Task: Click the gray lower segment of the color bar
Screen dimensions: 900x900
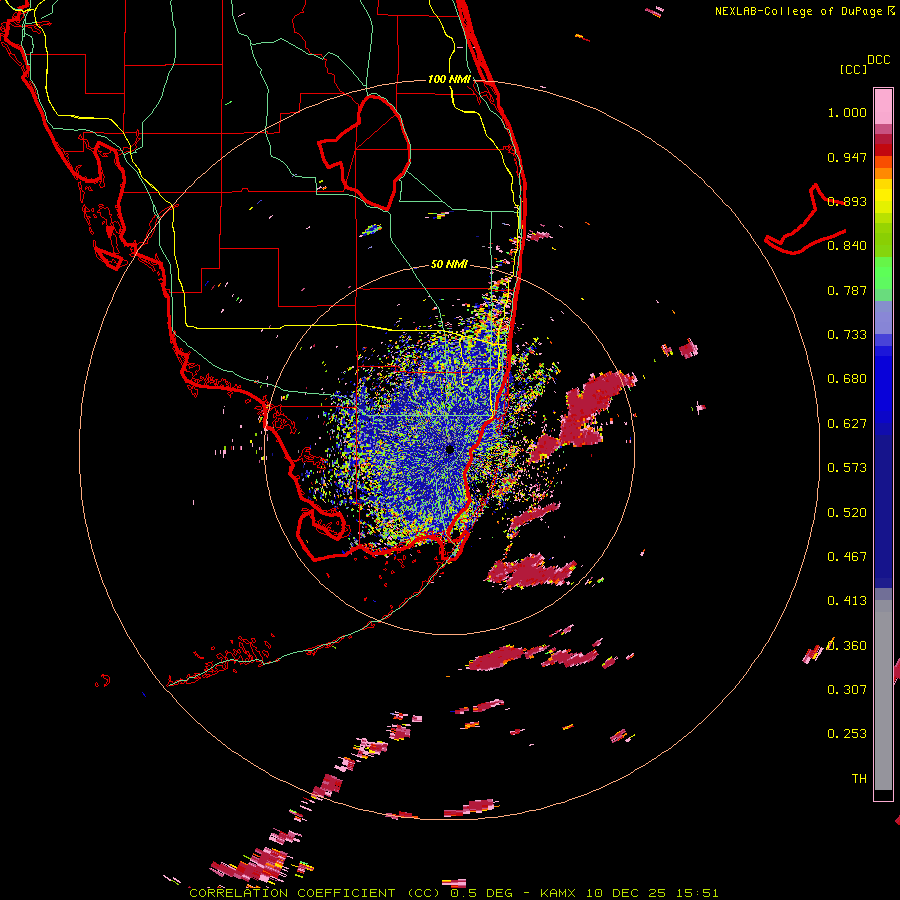Action: click(883, 695)
